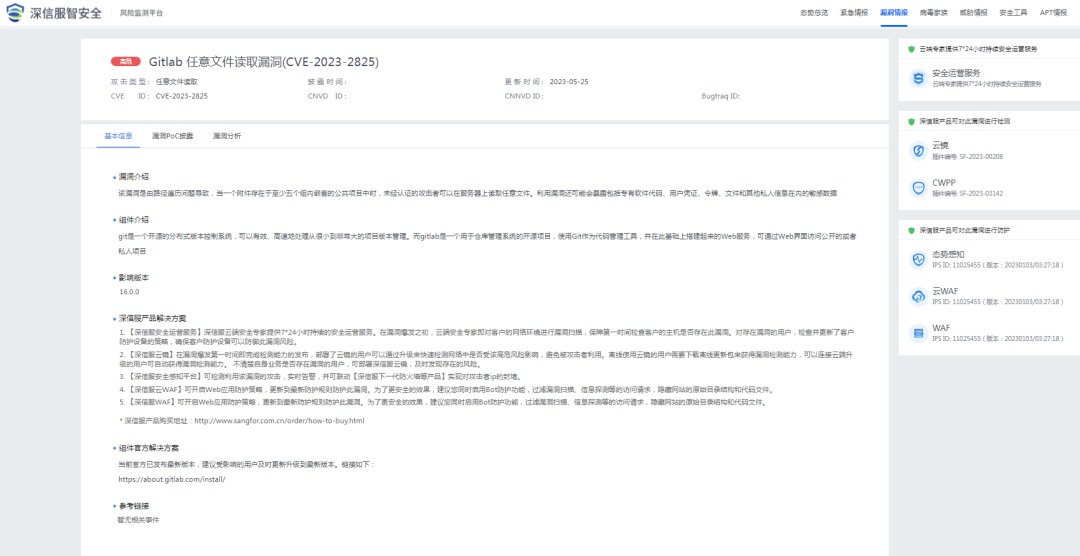Click the green shield beside 进行检测 heading
The height and width of the screenshot is (556, 1080).
click(x=911, y=121)
